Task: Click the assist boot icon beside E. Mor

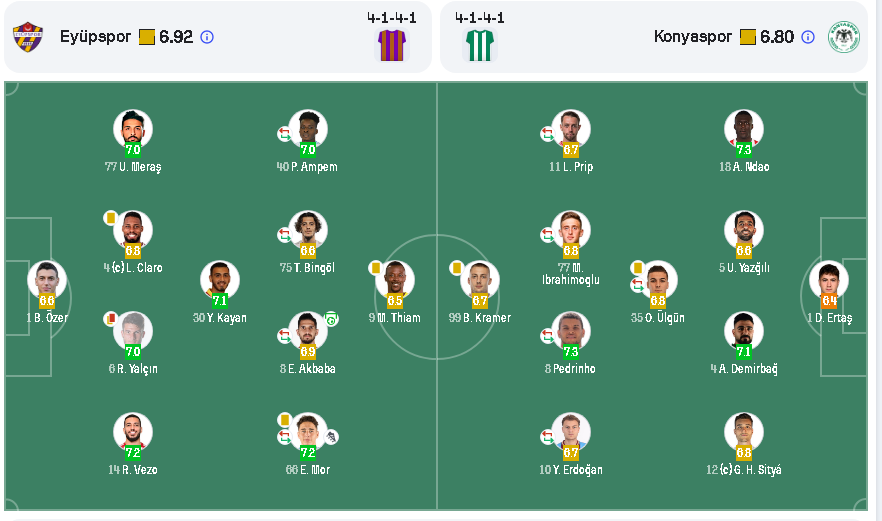Action: coord(331,436)
